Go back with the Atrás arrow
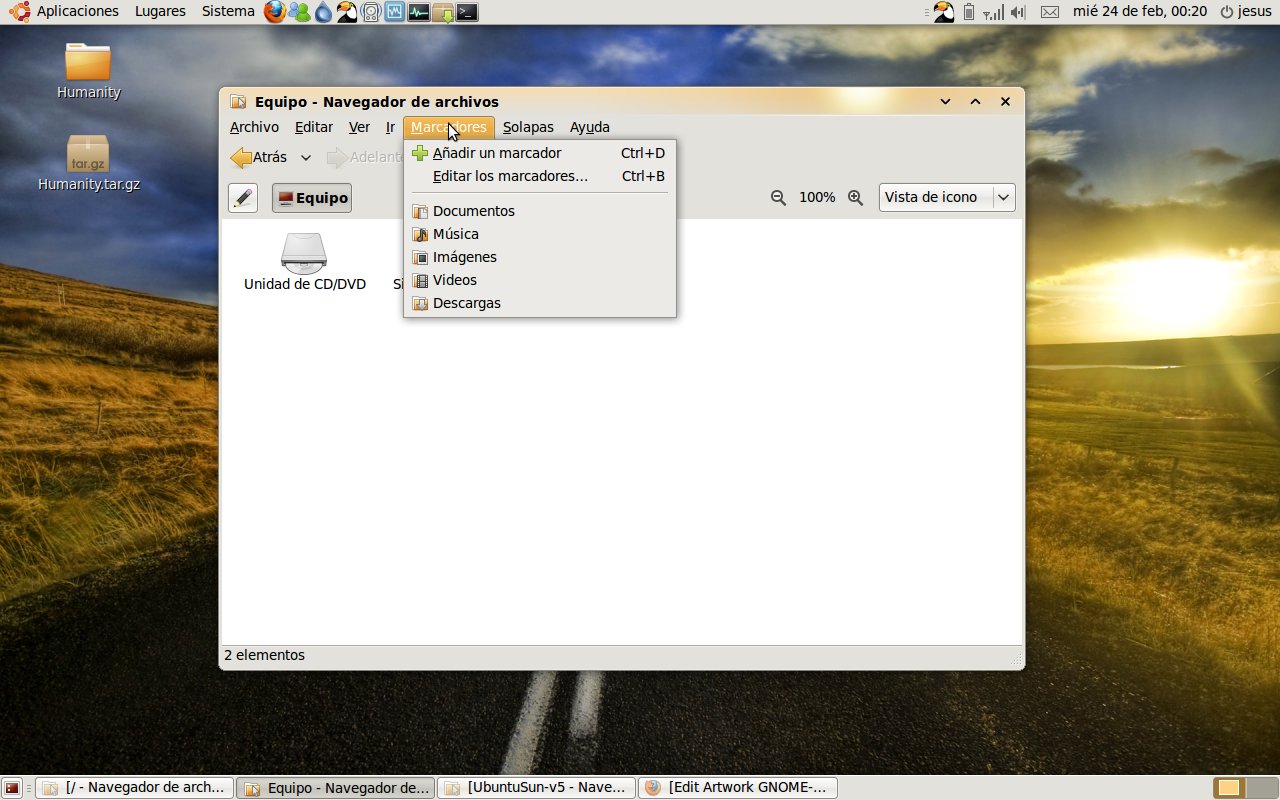Screen dimensions: 1280x800 click(x=259, y=157)
